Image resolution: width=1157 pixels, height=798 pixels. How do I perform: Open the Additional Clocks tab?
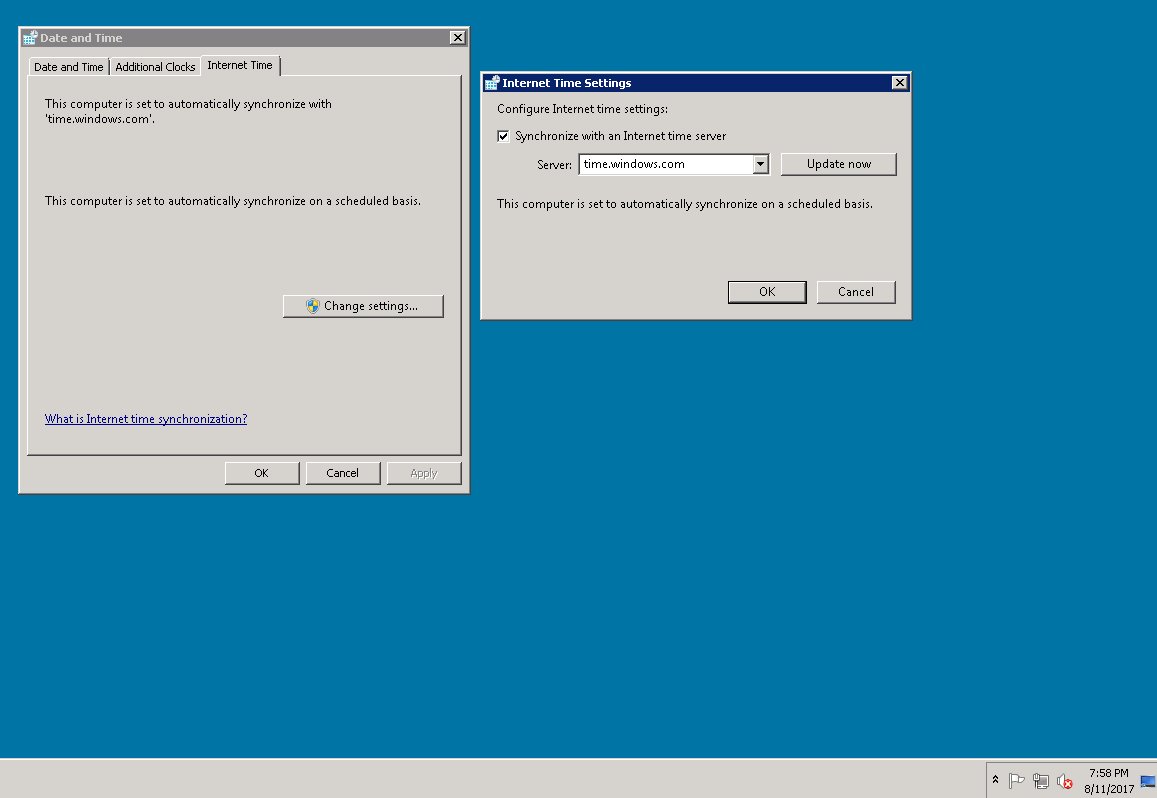coord(155,66)
